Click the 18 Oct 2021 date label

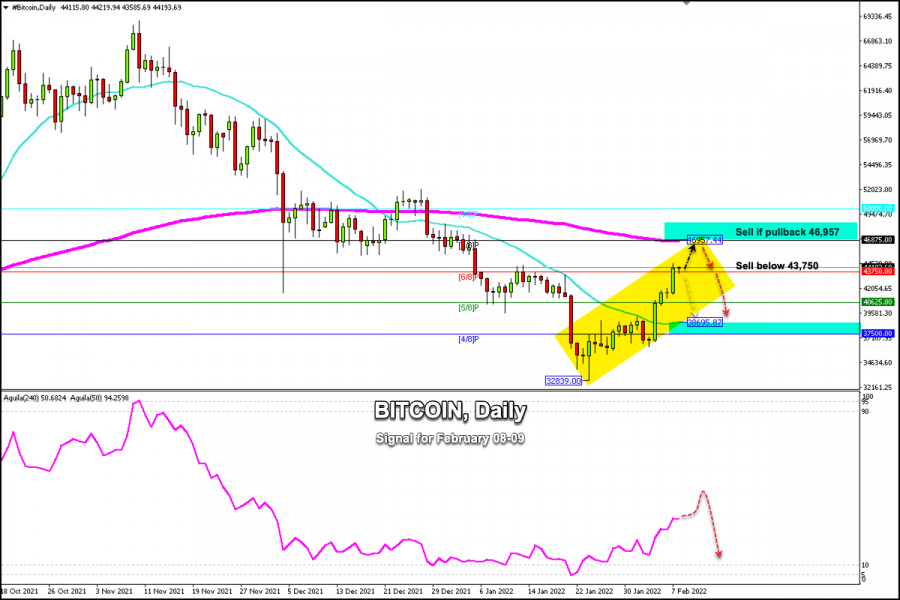(x=20, y=591)
